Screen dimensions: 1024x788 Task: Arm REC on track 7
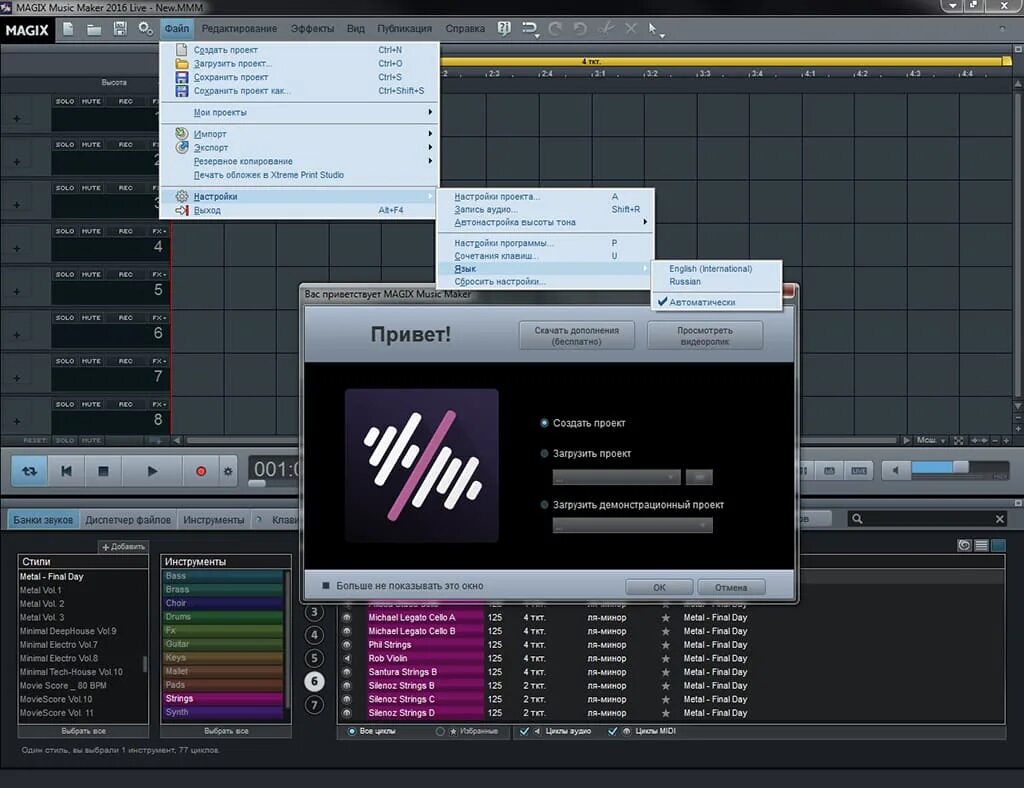(125, 361)
